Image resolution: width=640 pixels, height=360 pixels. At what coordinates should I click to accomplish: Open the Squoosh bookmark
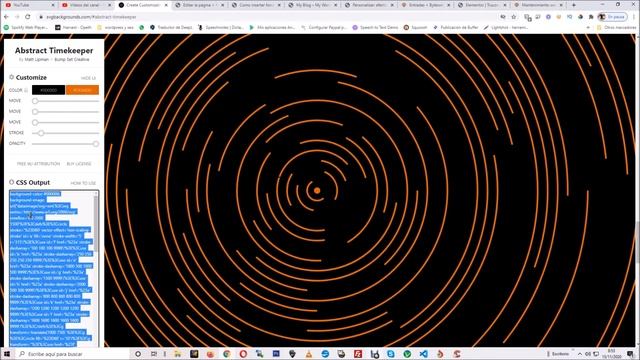click(x=415, y=27)
